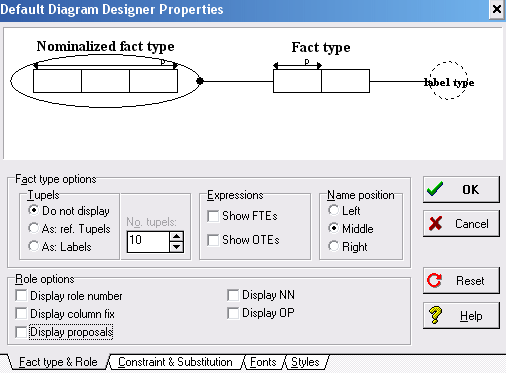506x373 pixels.
Task: Switch to Constraint & Substitution tab
Action: 175,362
